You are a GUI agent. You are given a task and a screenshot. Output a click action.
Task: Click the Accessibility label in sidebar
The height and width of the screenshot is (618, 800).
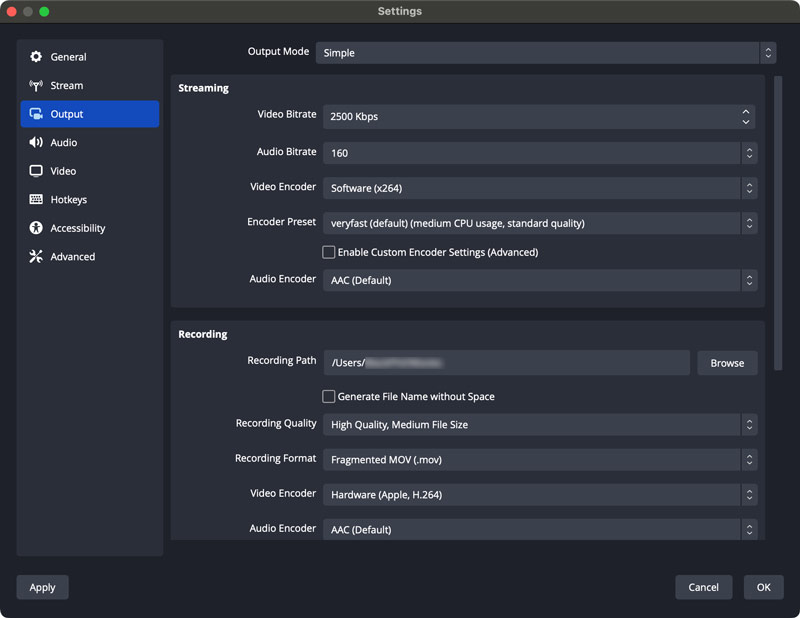click(78, 228)
